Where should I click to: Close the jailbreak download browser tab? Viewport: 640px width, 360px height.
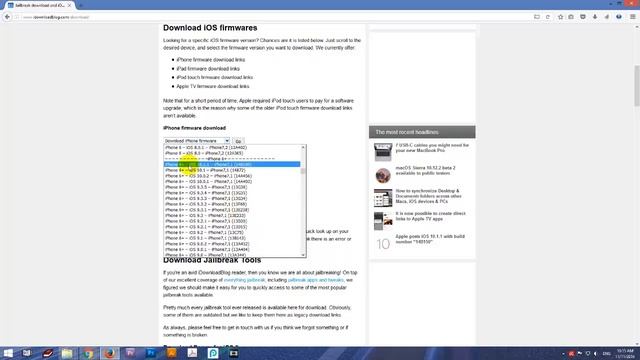click(69, 5)
